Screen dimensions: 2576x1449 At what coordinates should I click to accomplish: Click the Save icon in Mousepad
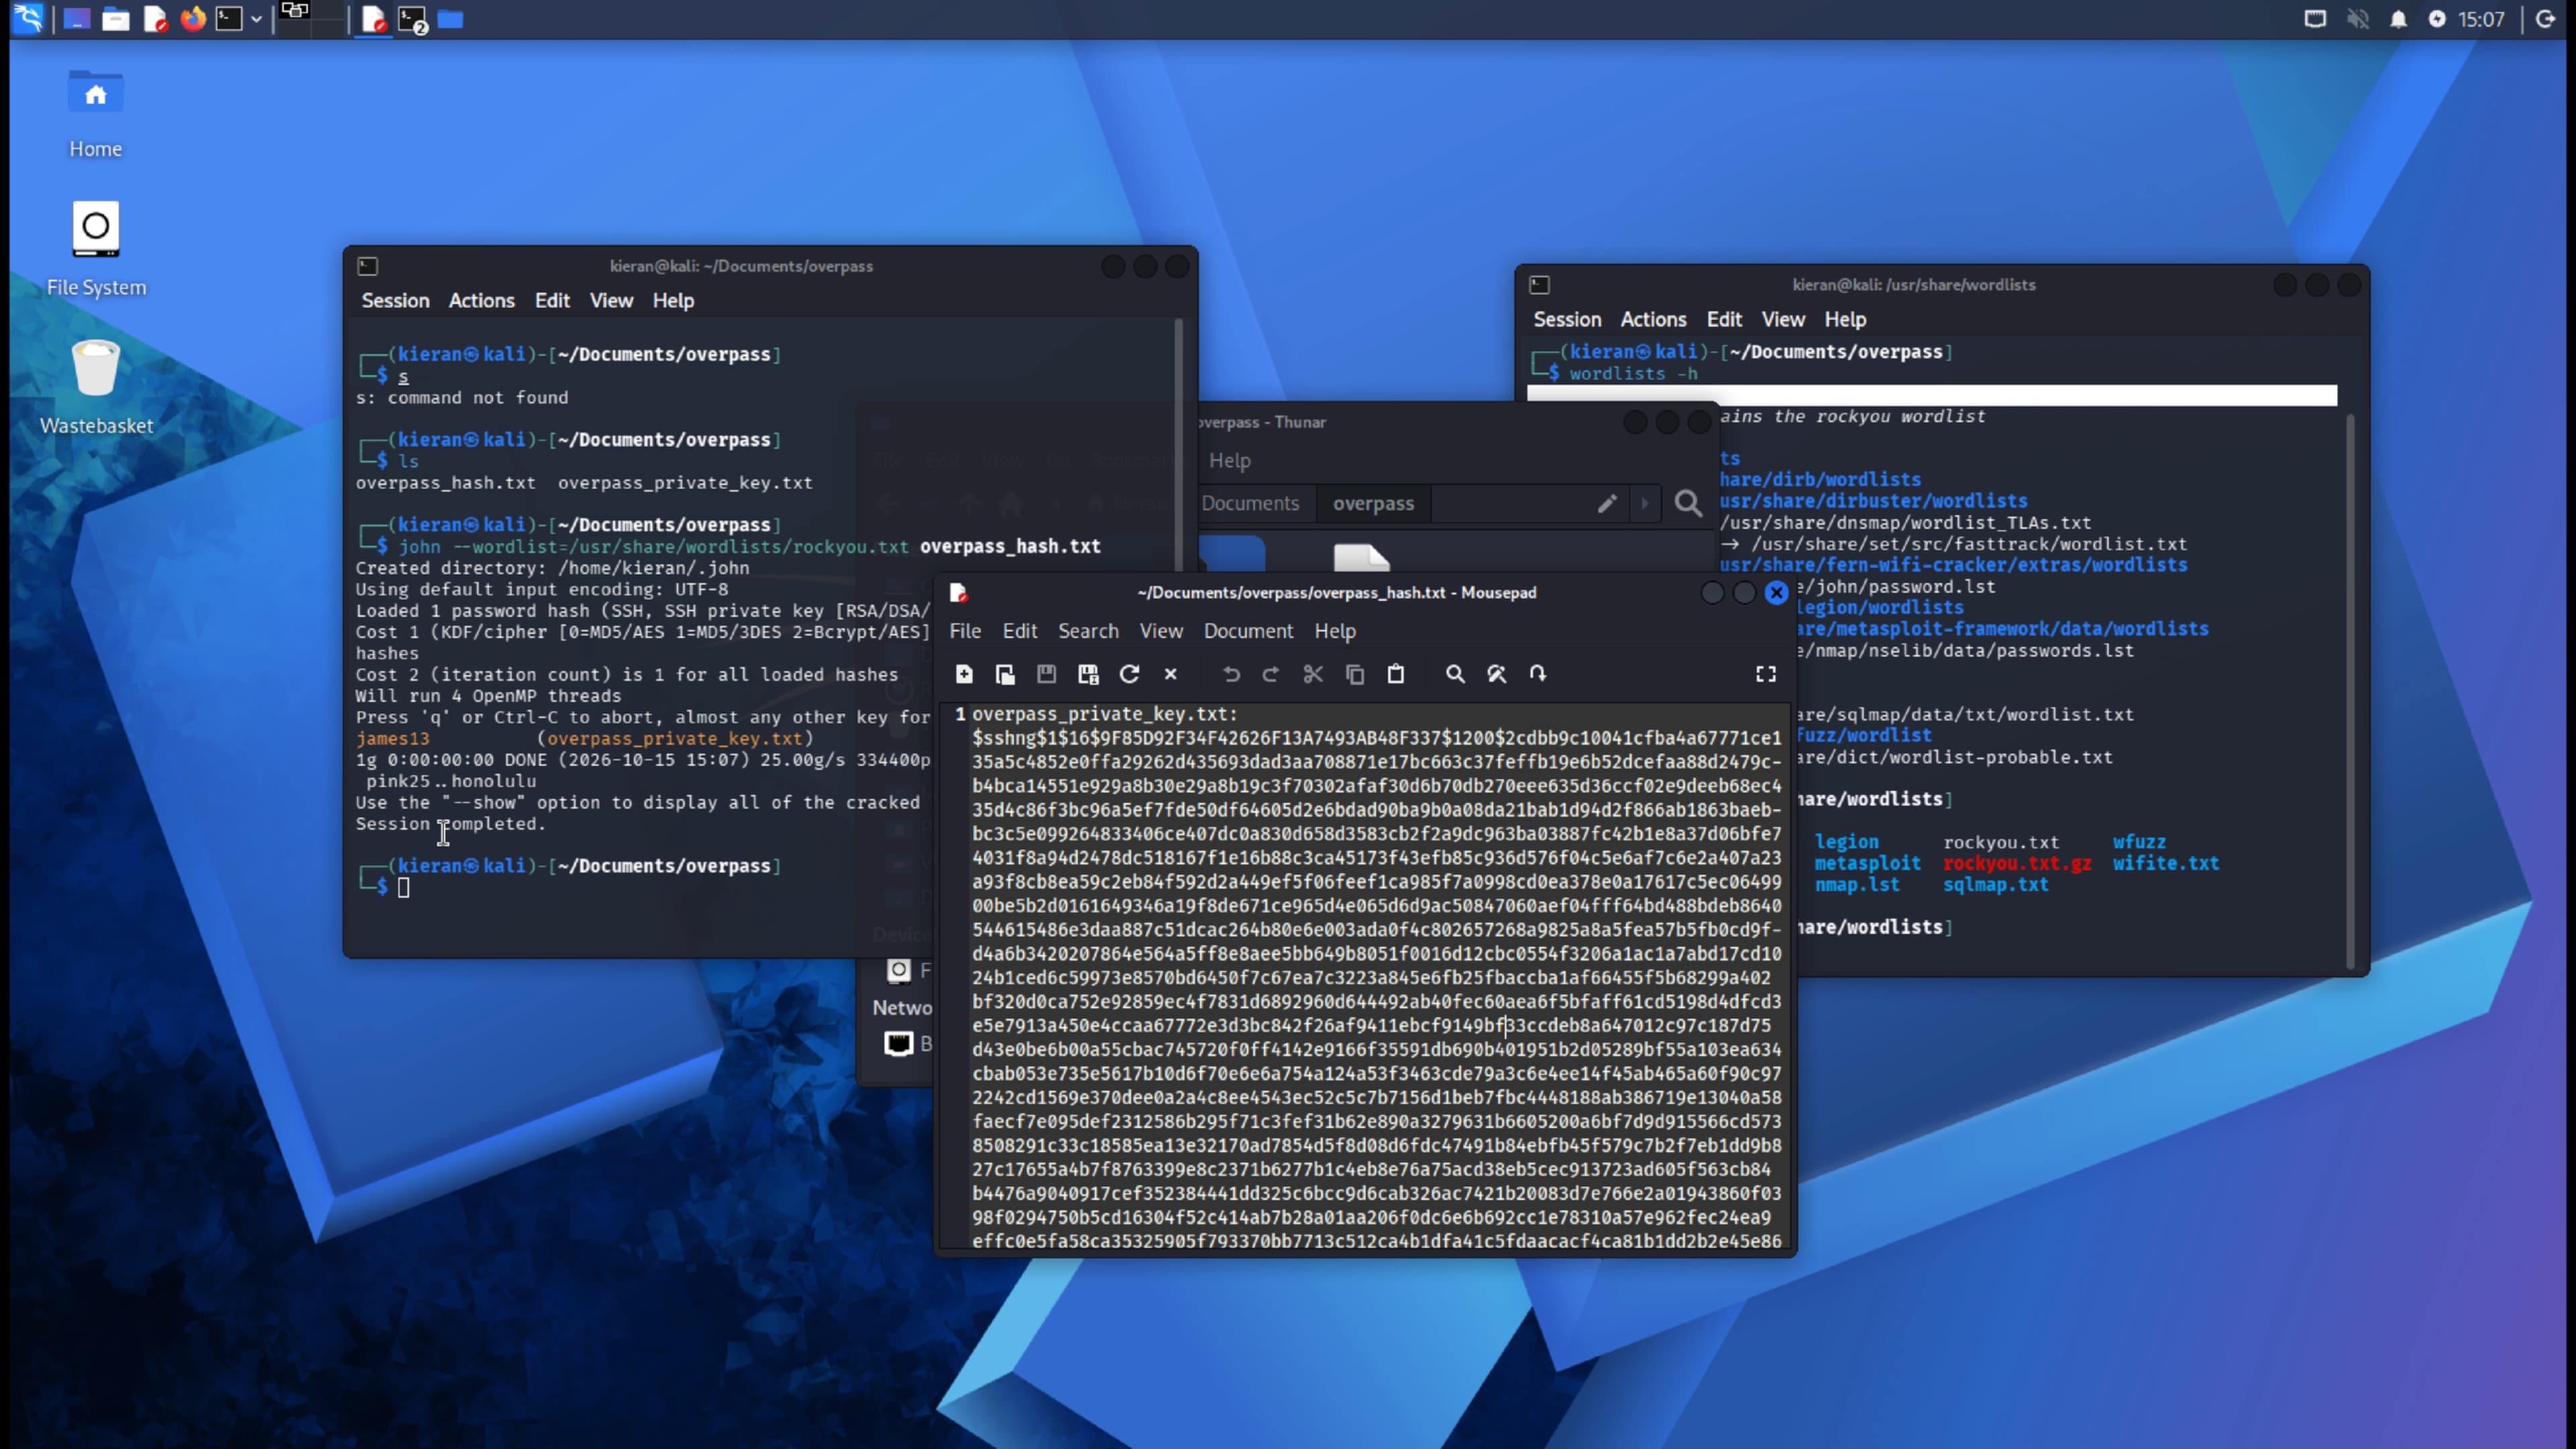(x=1046, y=674)
